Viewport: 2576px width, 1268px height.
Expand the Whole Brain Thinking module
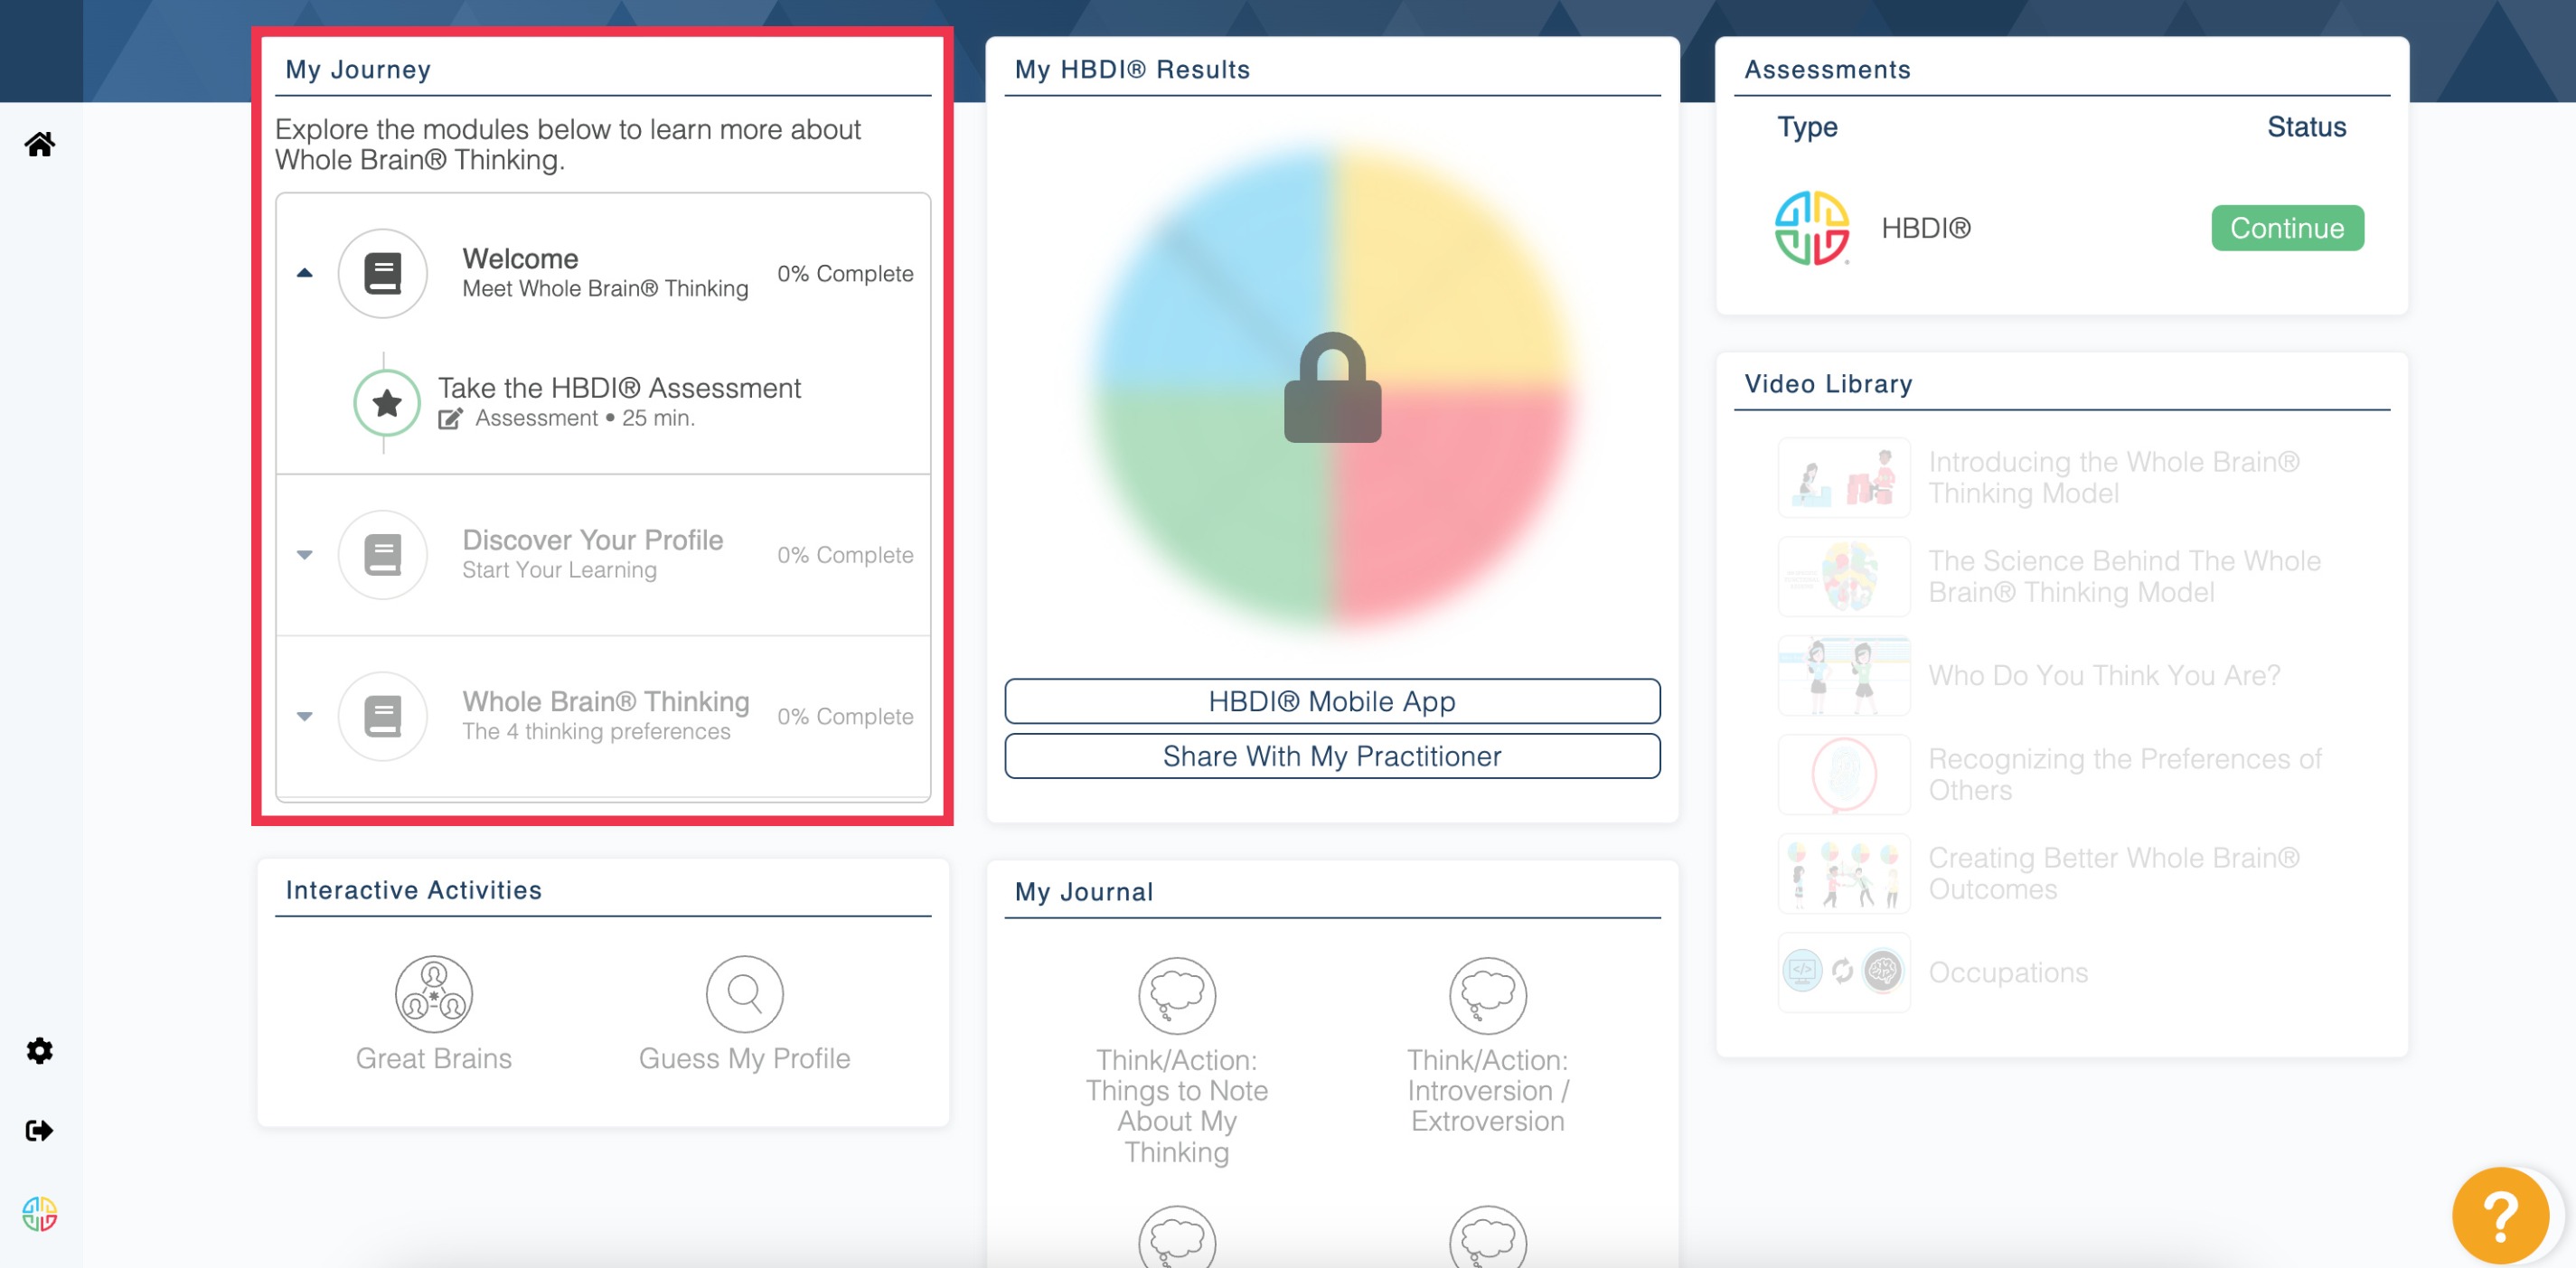pos(305,716)
